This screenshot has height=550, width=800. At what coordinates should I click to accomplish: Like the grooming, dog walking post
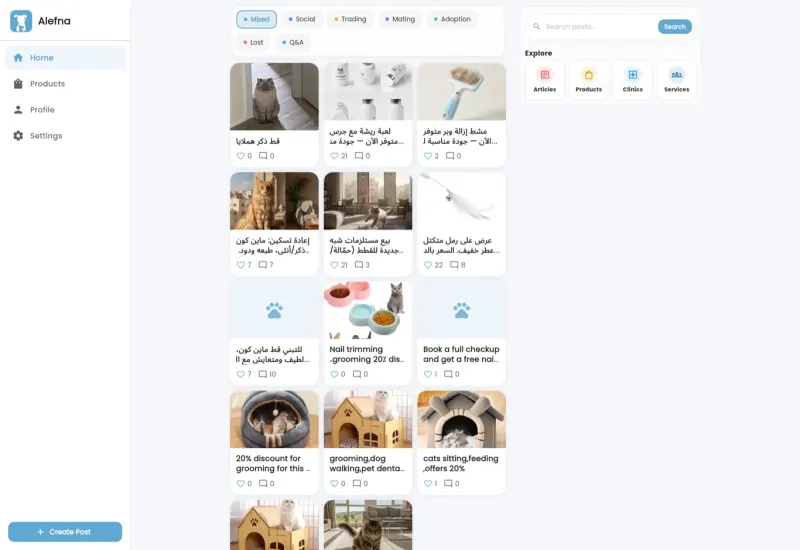(x=334, y=484)
